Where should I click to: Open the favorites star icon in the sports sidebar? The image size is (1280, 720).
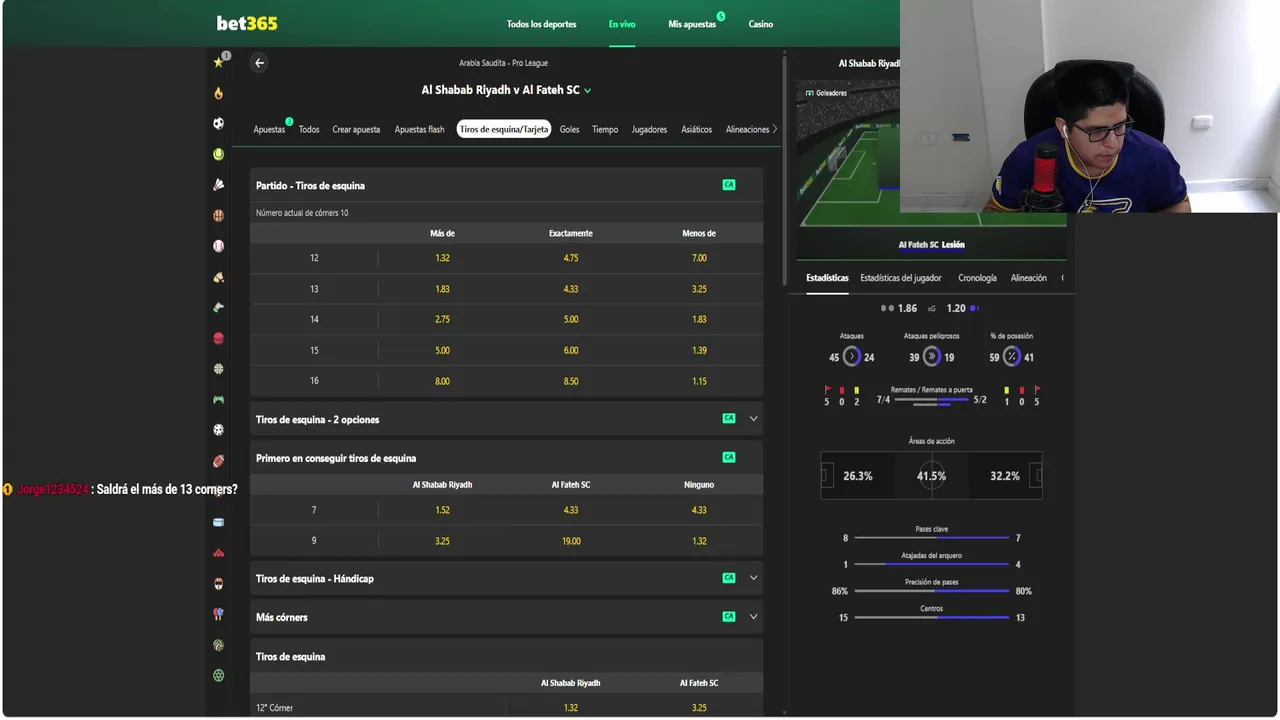[218, 62]
